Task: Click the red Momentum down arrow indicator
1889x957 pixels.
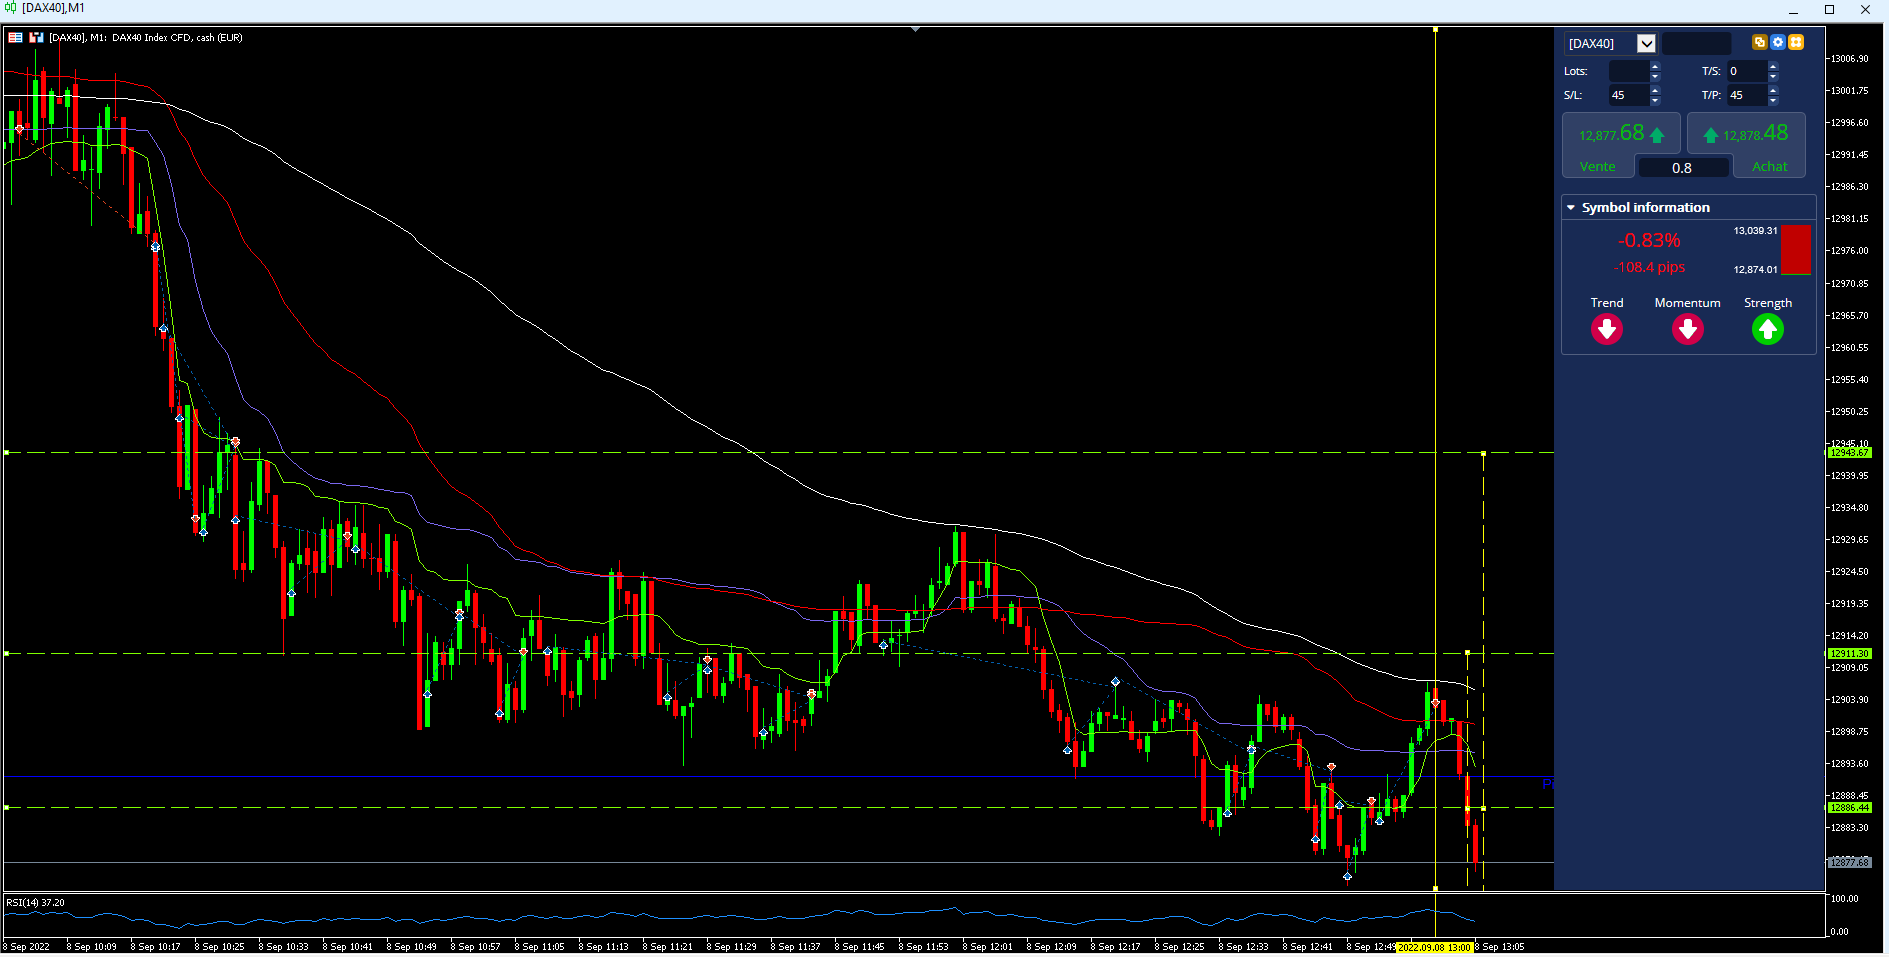Action: [1688, 329]
